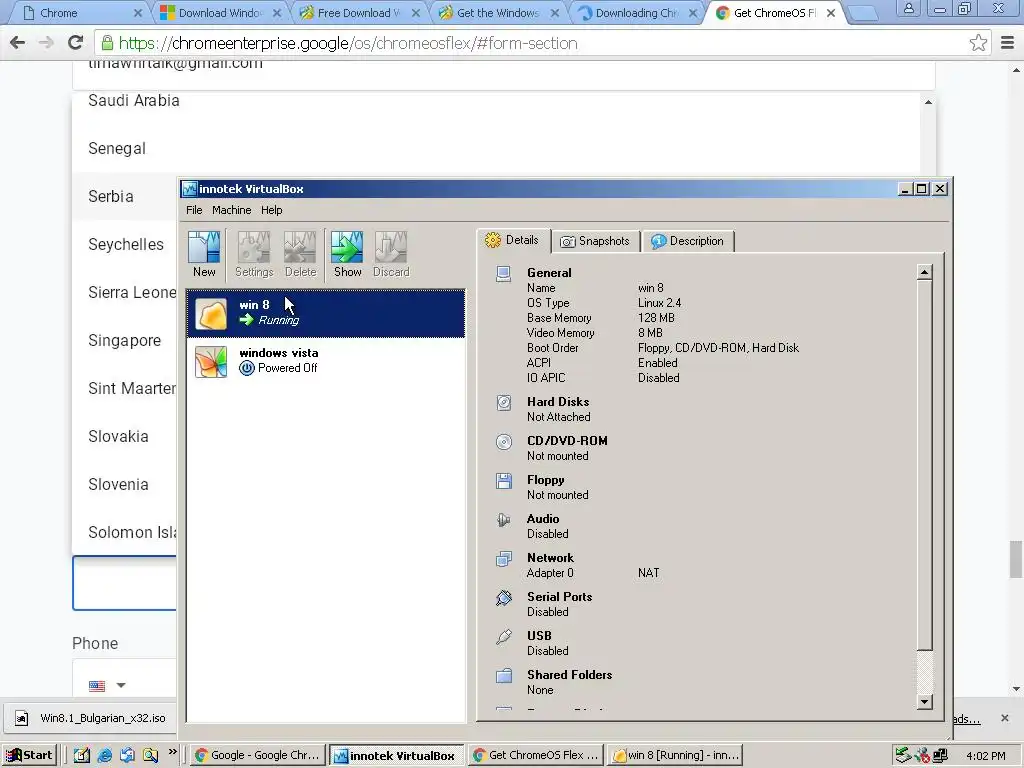Bookmark page with the star icon
The image size is (1024, 768).
coord(978,43)
